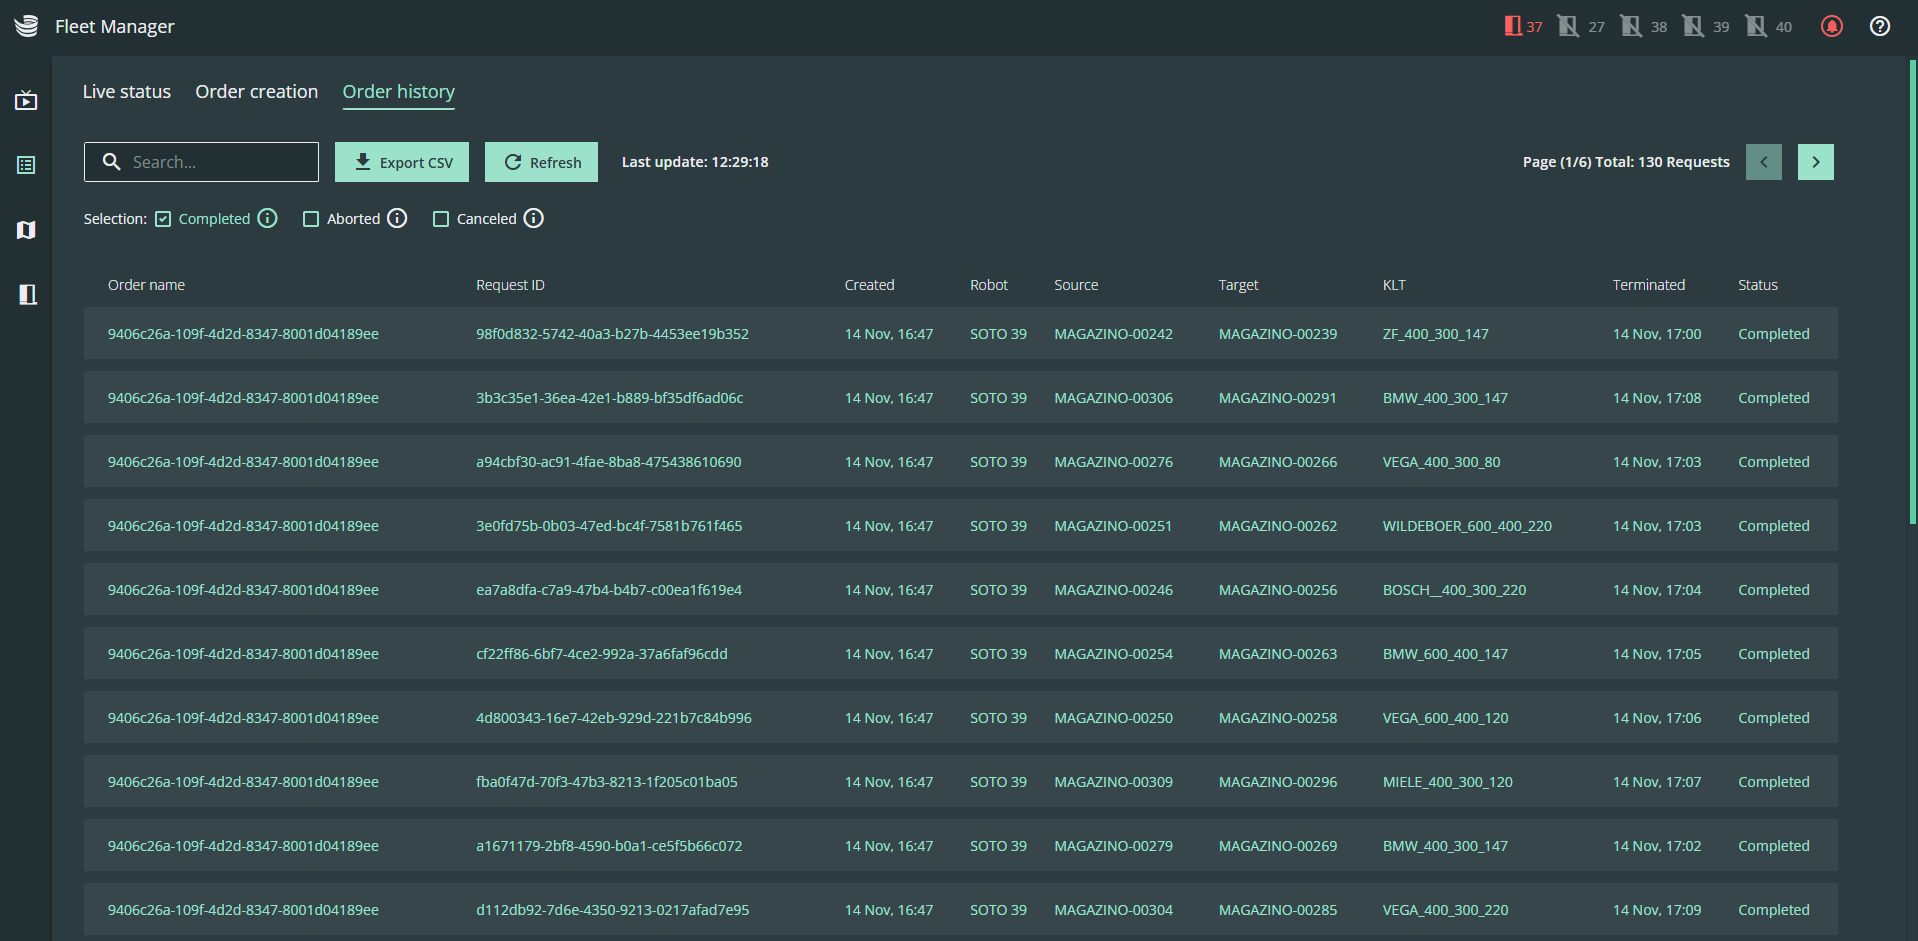Click the Created column header
Viewport: 1918px width, 941px height.
869,285
